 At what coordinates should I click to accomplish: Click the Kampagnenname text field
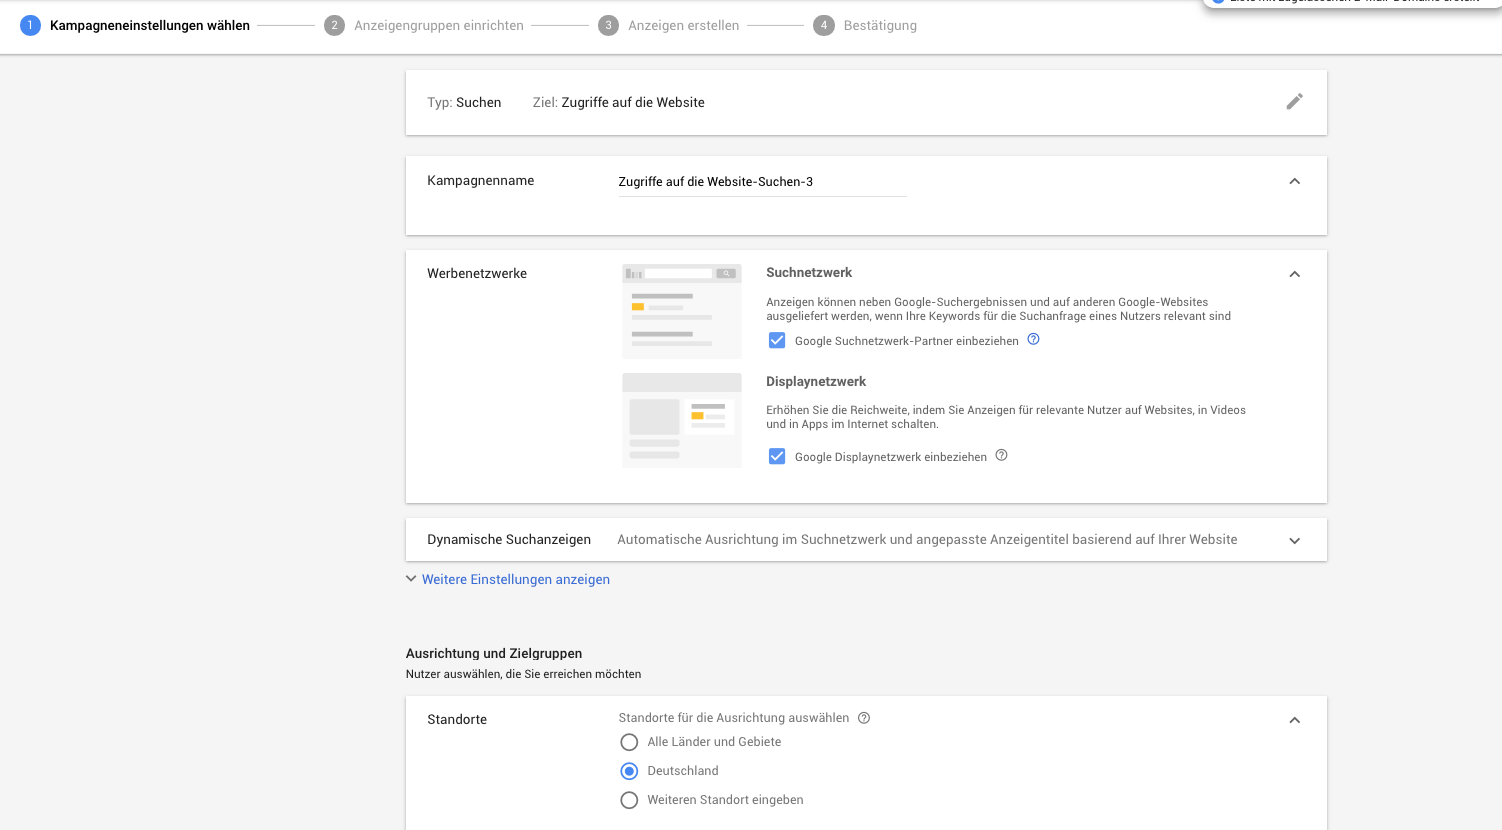click(x=762, y=182)
